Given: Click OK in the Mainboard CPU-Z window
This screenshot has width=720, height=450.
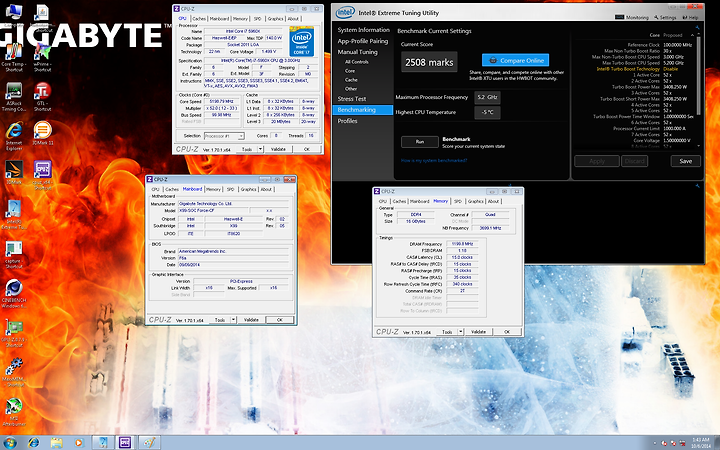Looking at the screenshot, I should pyautogui.click(x=279, y=320).
